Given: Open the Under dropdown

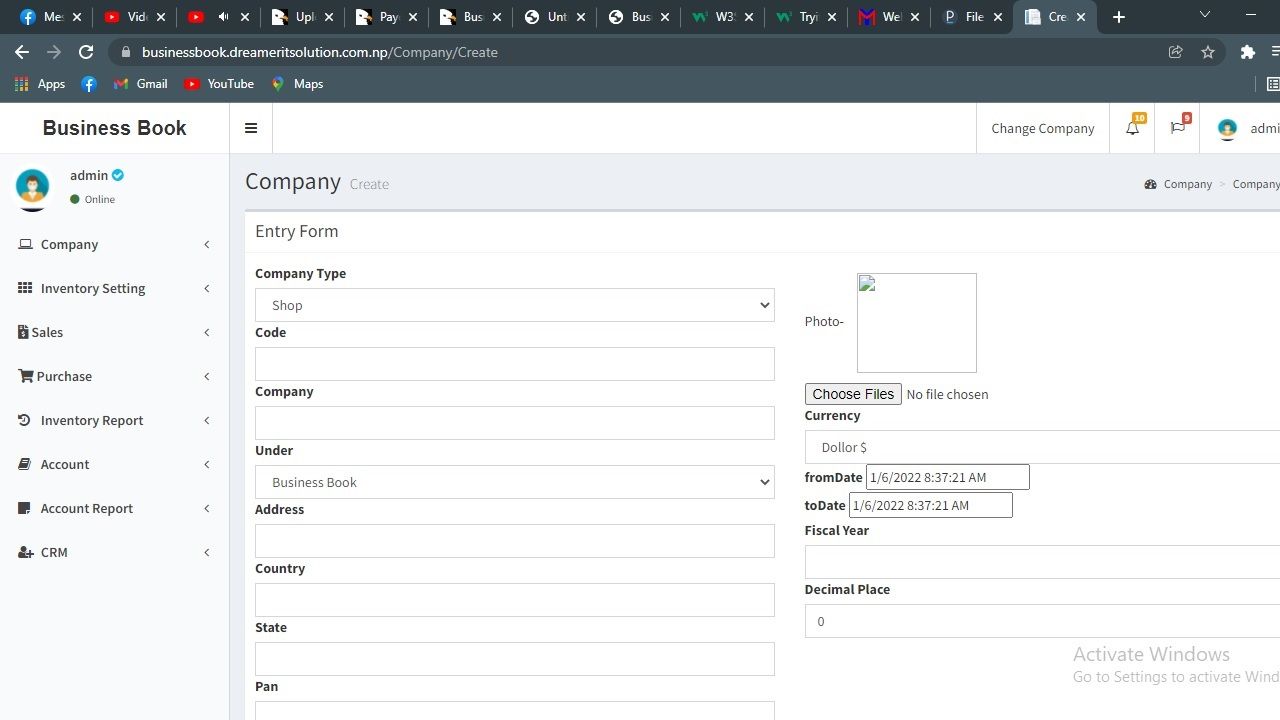Looking at the screenshot, I should (x=514, y=482).
